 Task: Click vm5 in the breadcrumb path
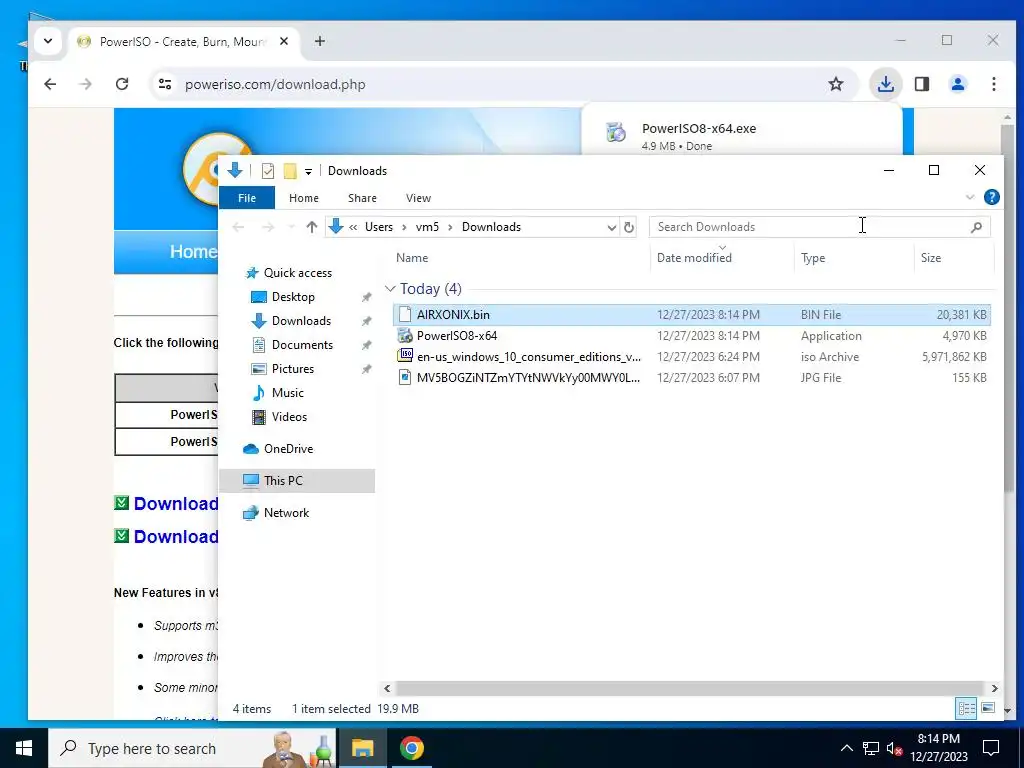coord(427,227)
